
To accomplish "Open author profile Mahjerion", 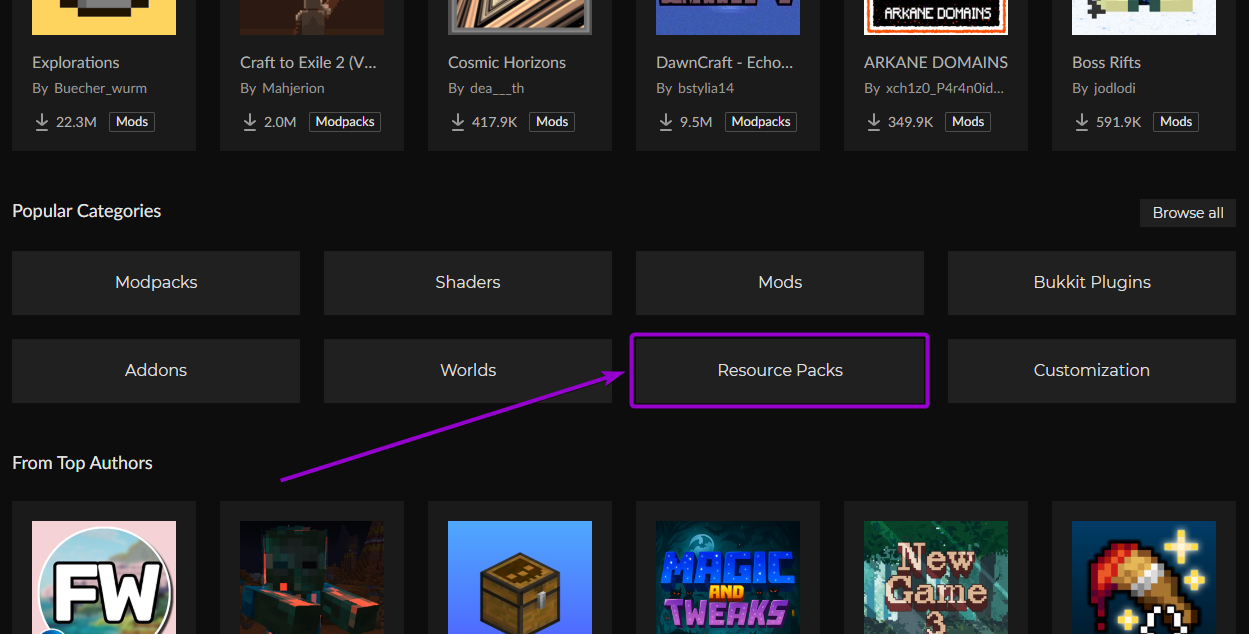I will pos(295,87).
